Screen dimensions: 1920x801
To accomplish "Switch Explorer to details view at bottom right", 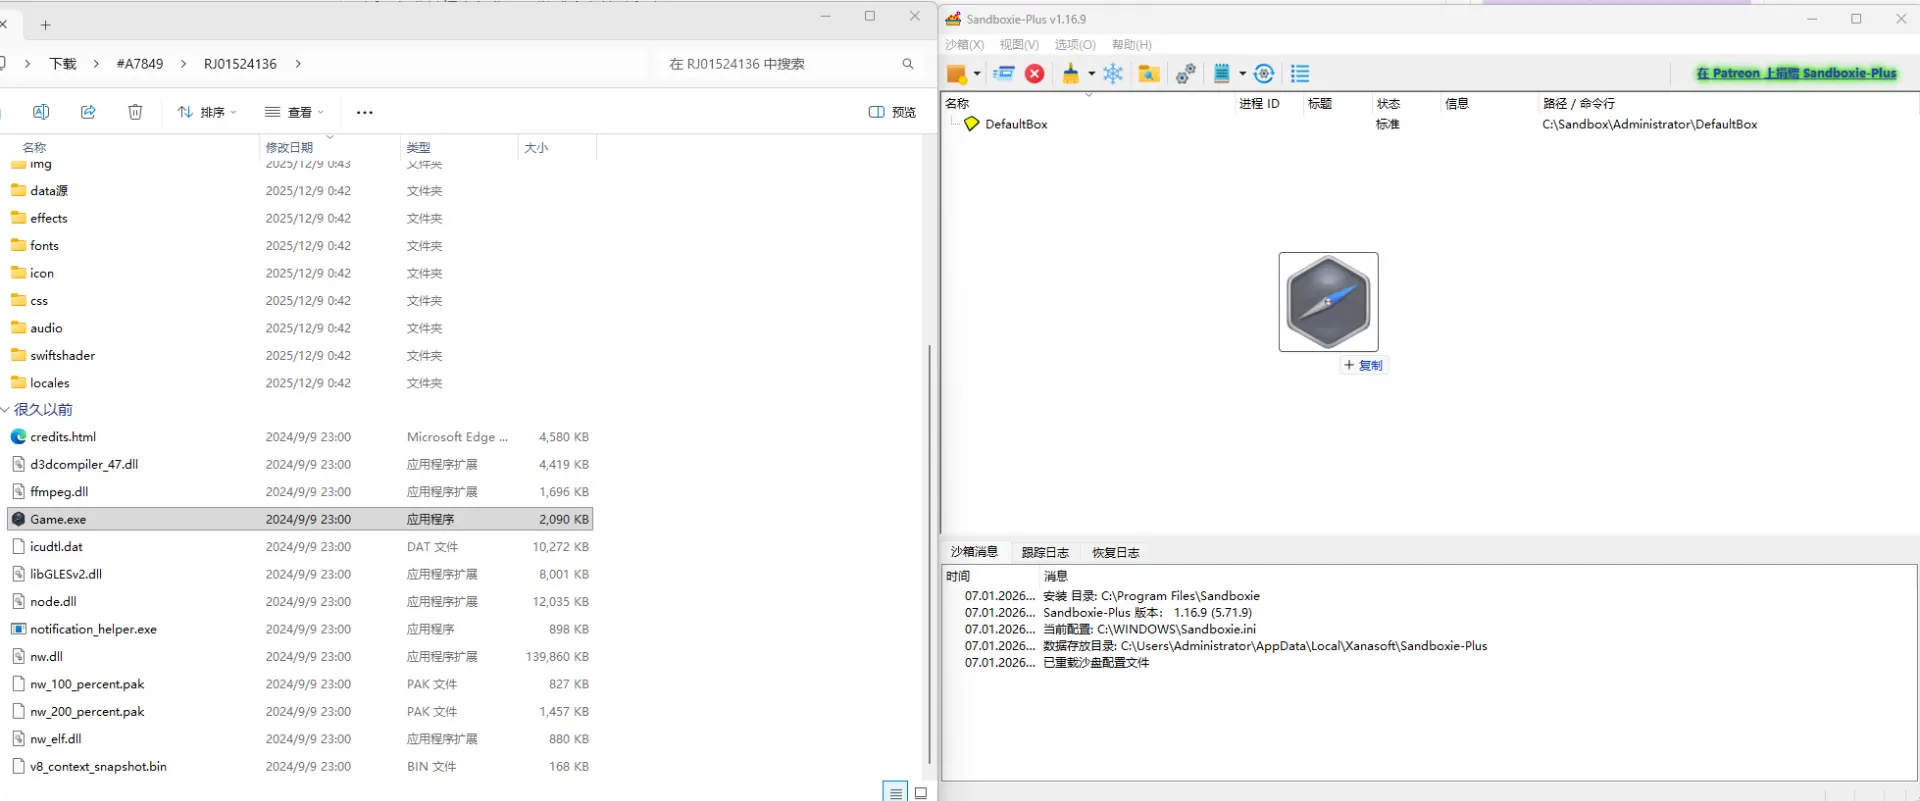I will [x=895, y=793].
